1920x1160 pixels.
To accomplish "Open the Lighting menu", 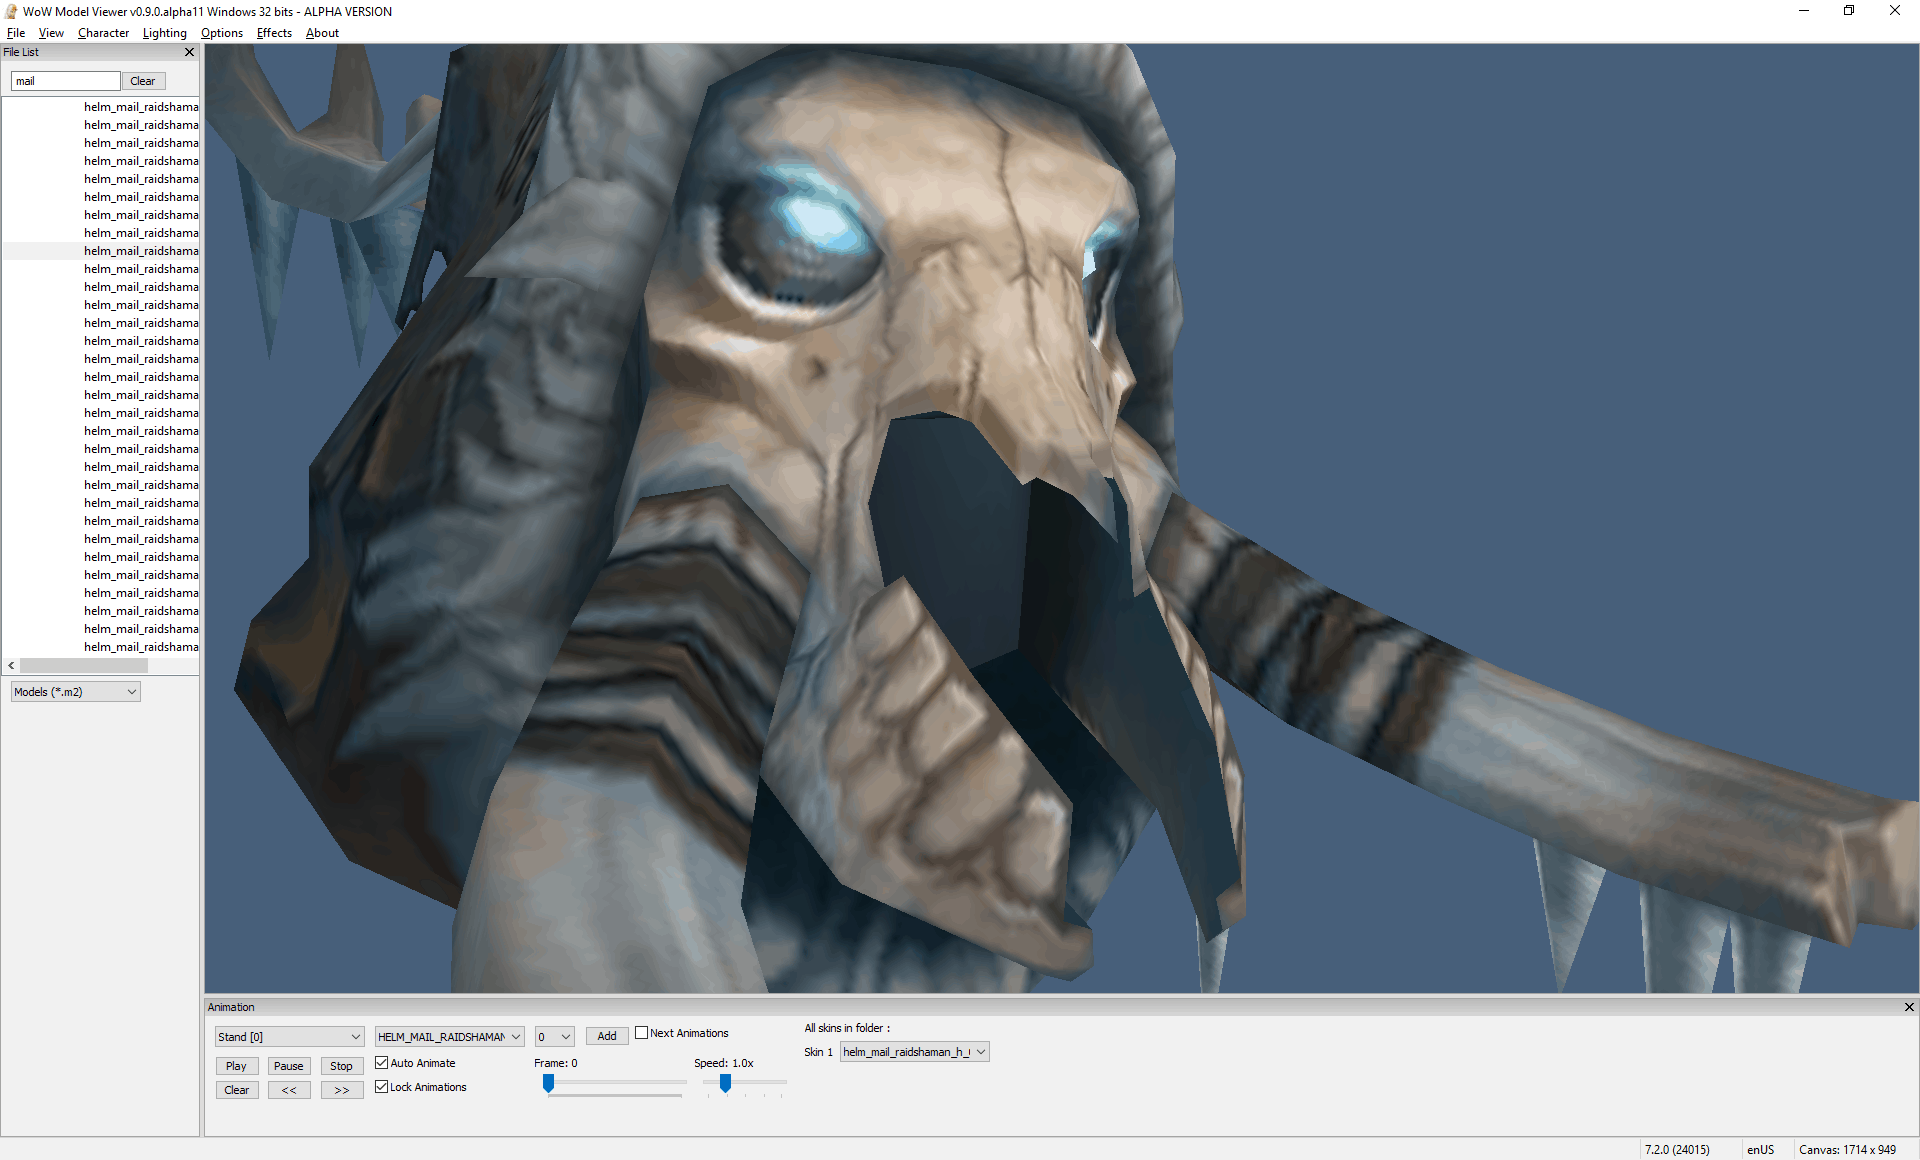I will pos(164,33).
